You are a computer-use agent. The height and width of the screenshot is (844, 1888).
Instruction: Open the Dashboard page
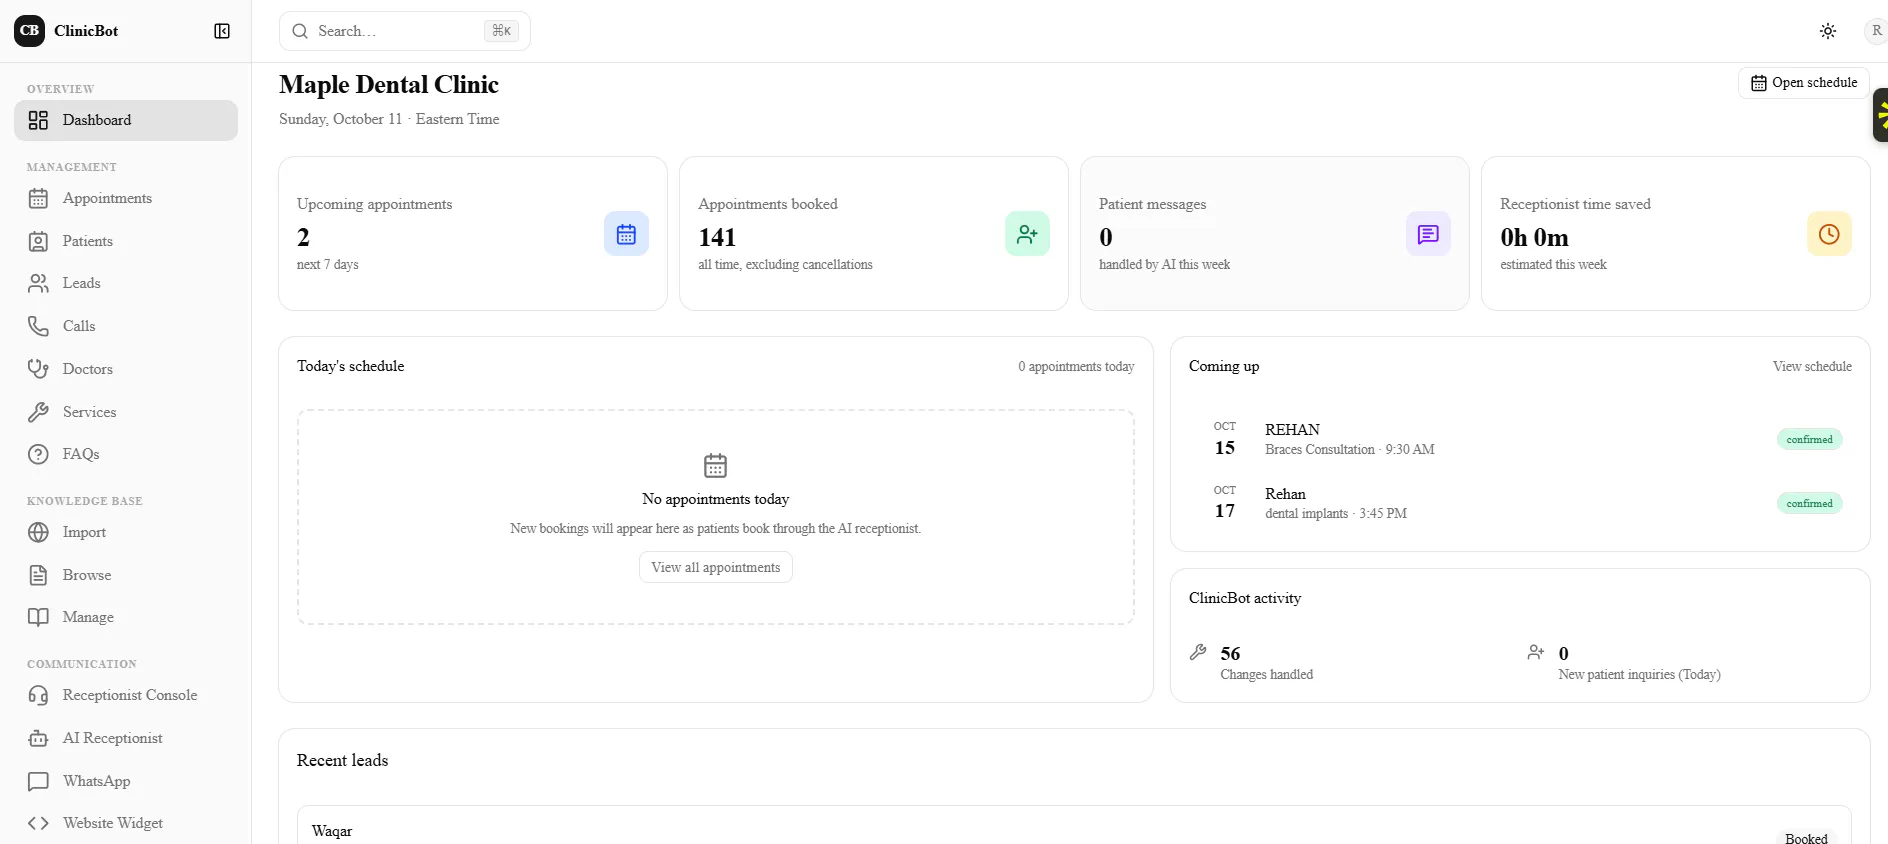point(126,120)
